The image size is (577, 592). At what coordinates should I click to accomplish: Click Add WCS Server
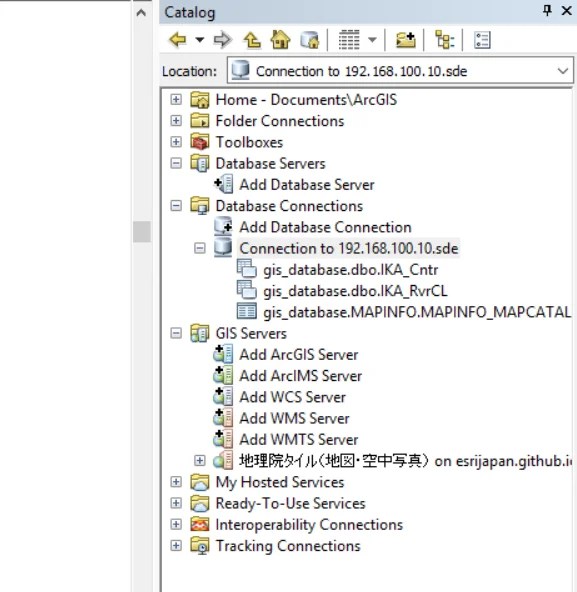click(x=293, y=397)
